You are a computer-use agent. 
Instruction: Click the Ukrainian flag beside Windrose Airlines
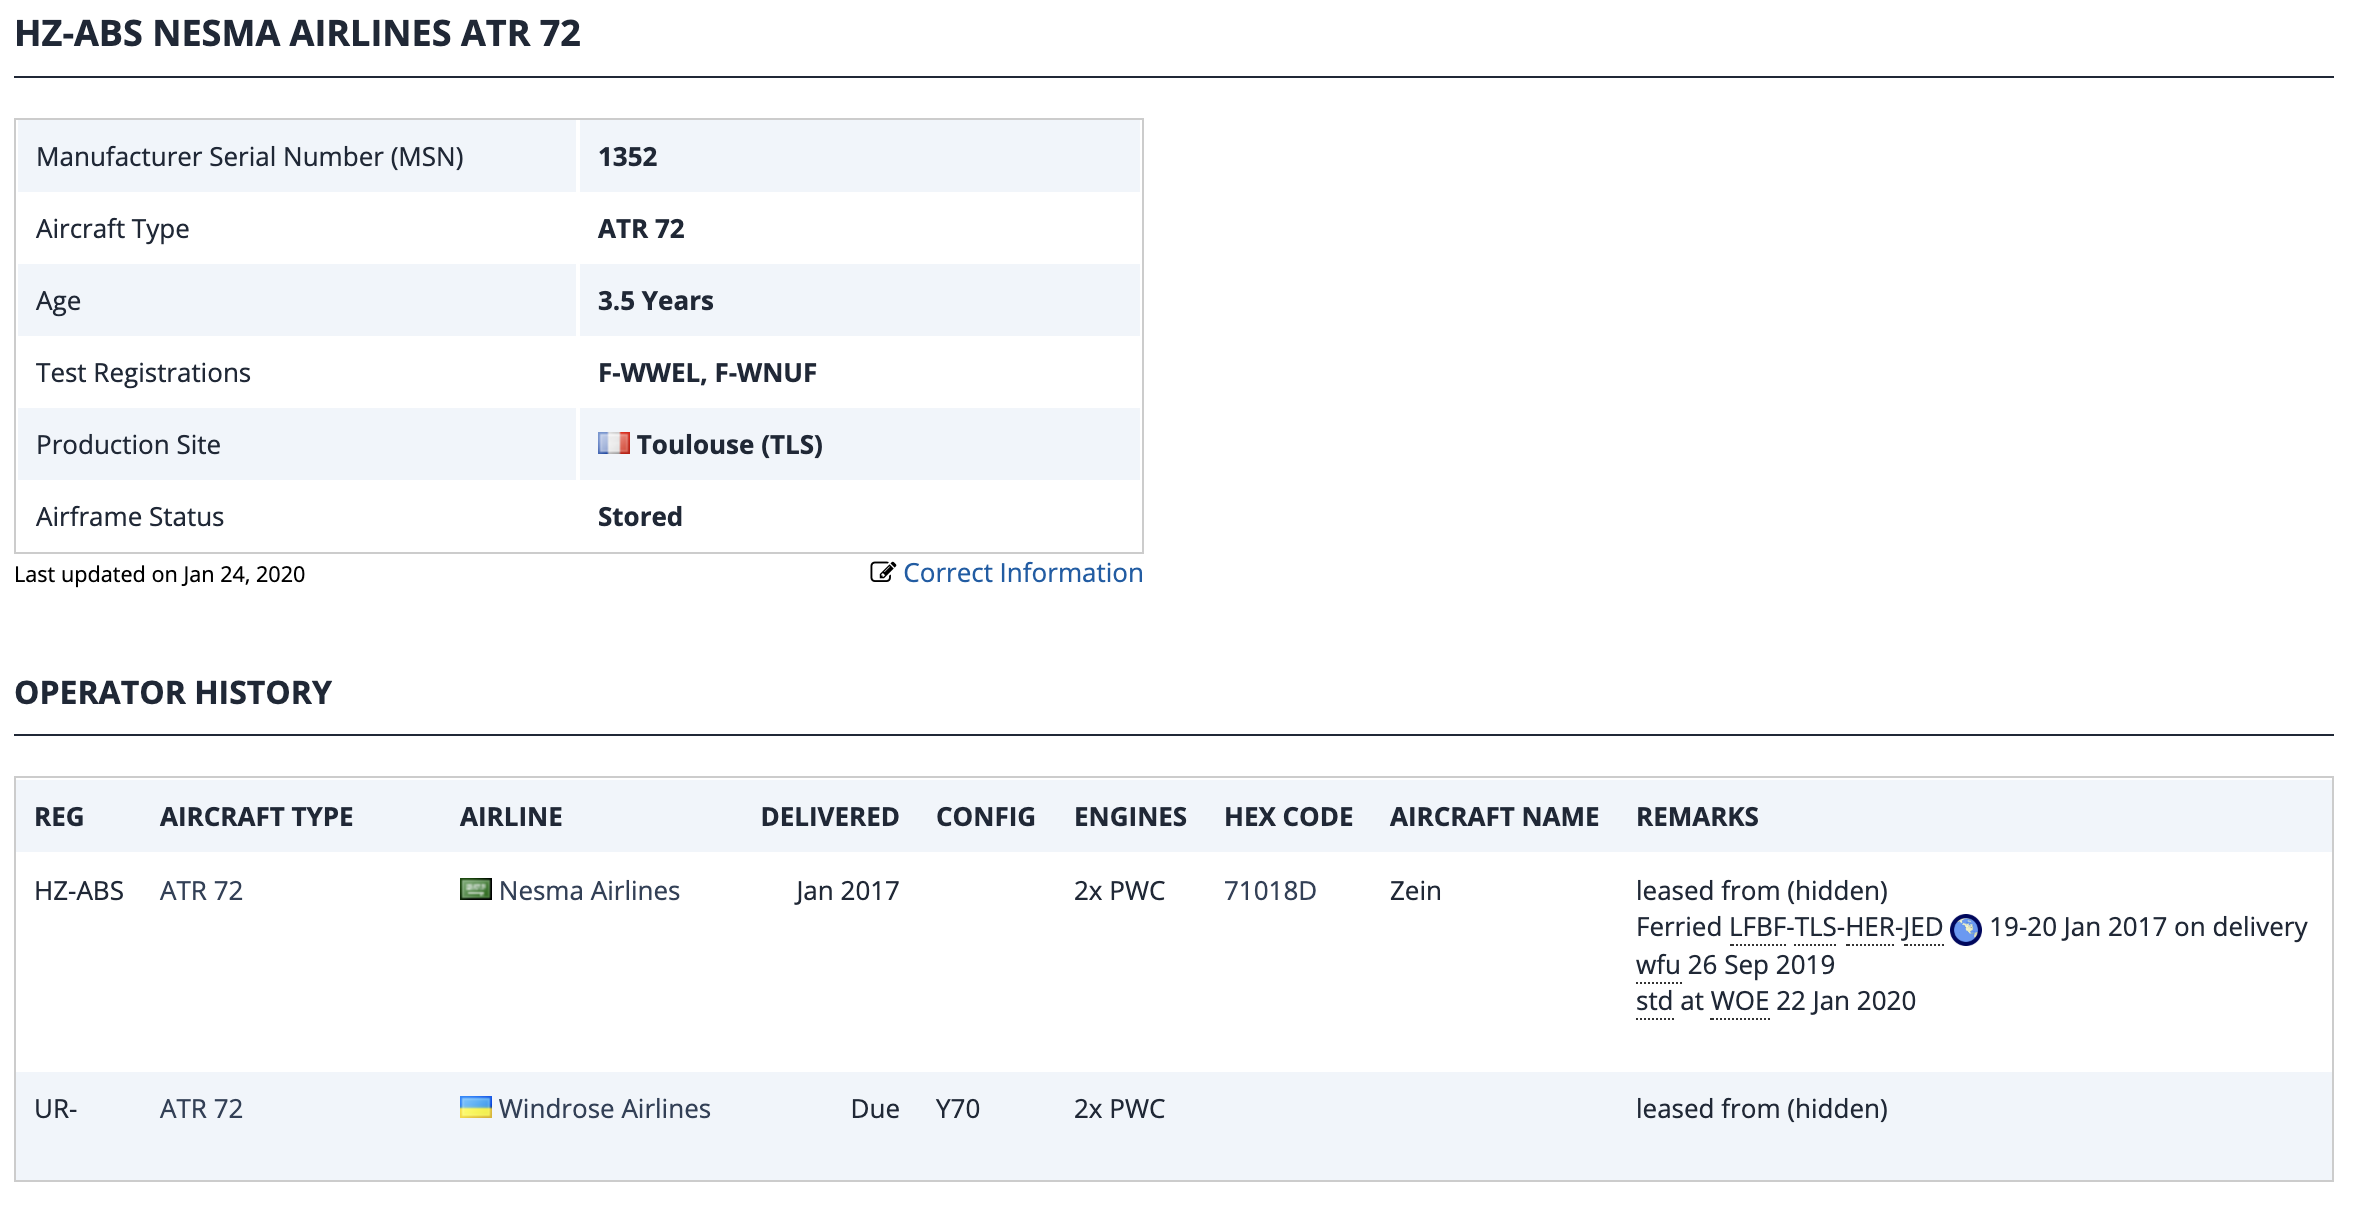(475, 1107)
